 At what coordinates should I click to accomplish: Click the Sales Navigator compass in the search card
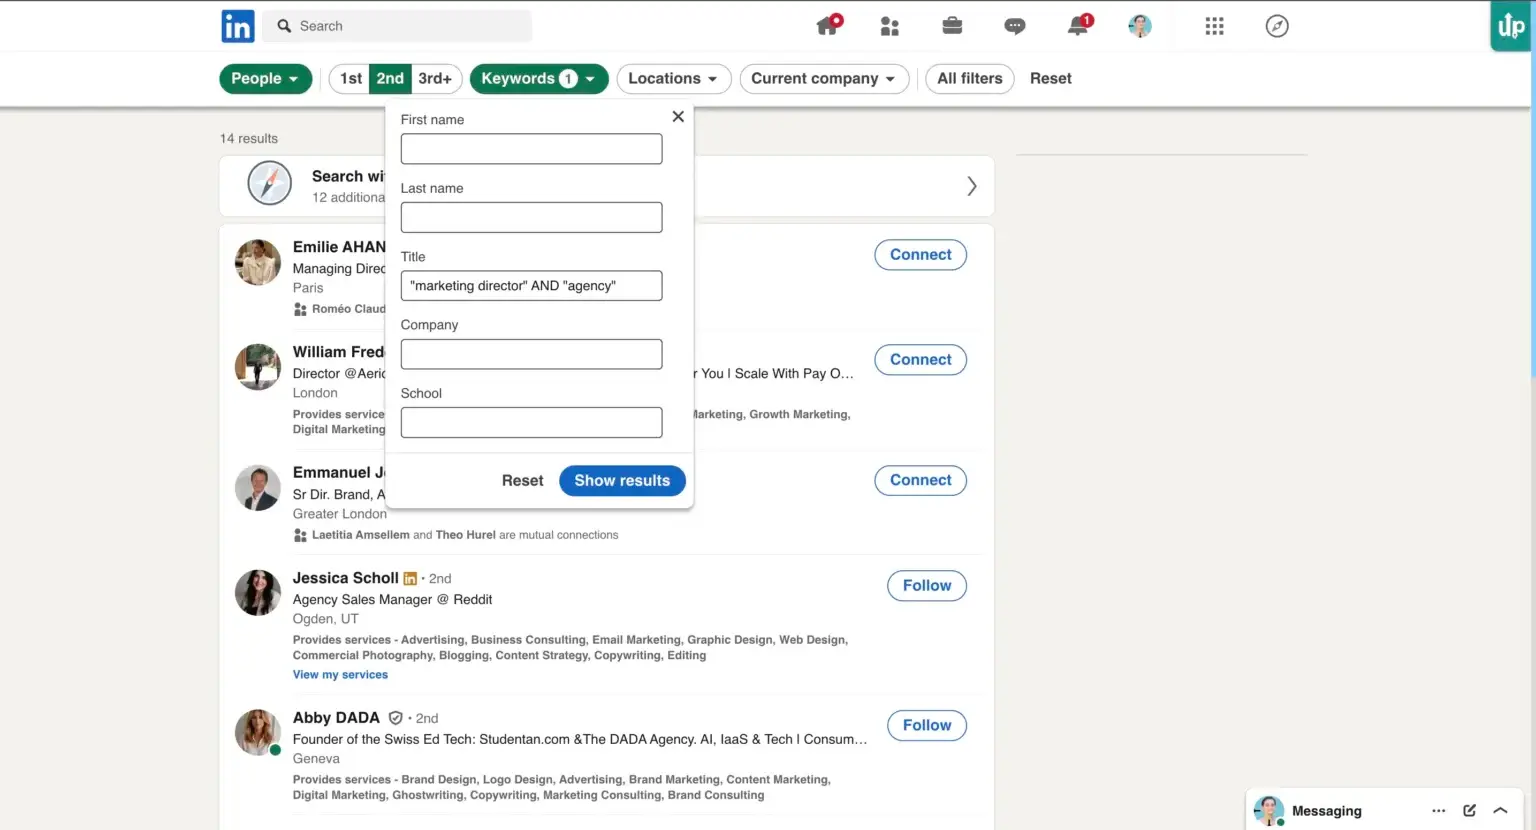pos(269,183)
